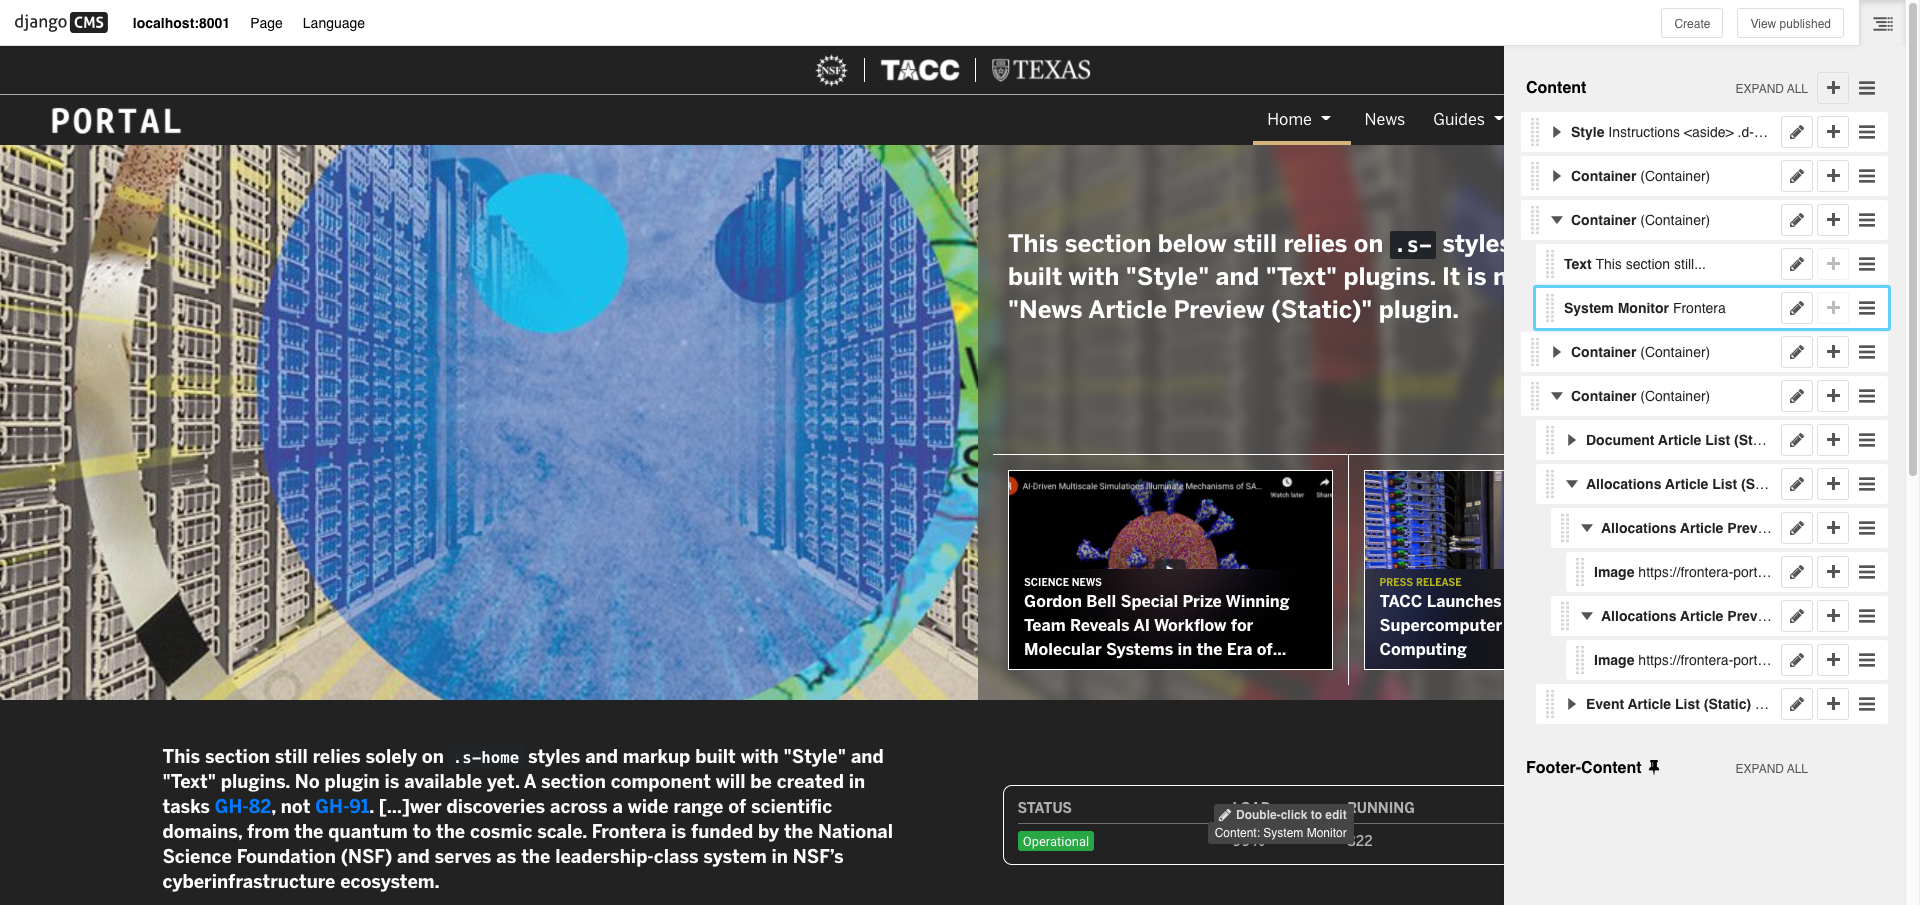
Task: Open the Language menu
Action: tap(333, 23)
